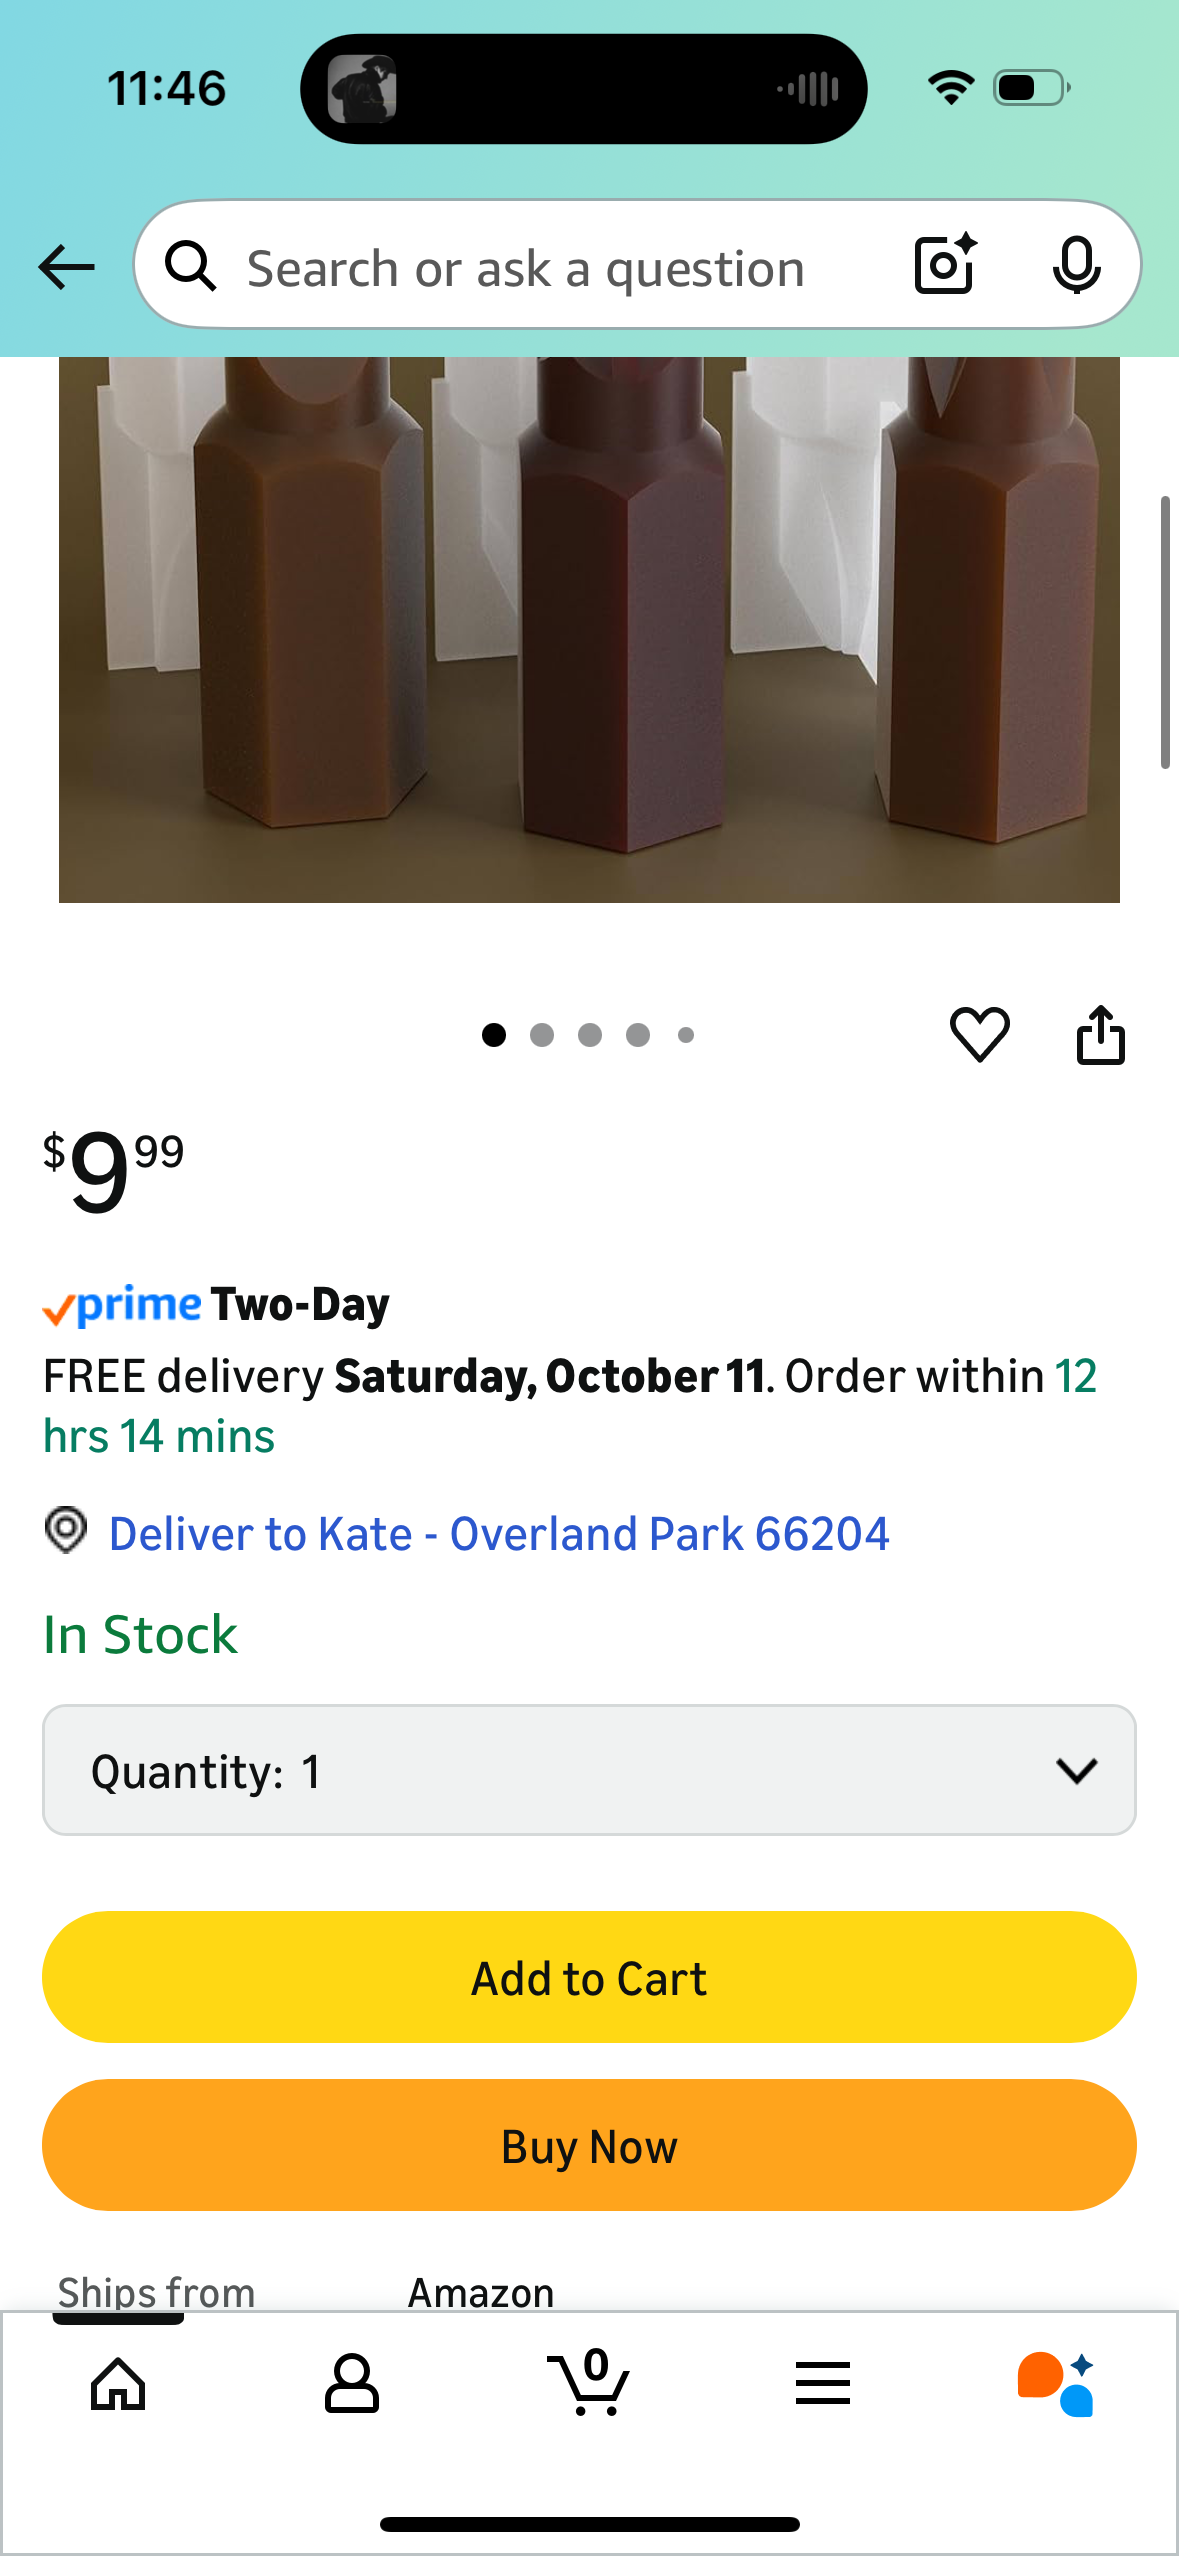The height and width of the screenshot is (2556, 1179).
Task: Click Buy Now button
Action: click(589, 2145)
